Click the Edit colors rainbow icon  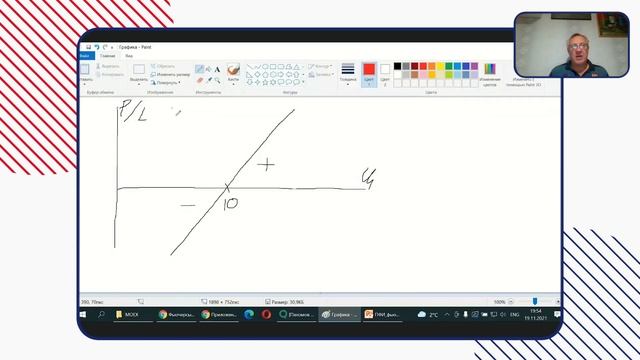(x=490, y=69)
